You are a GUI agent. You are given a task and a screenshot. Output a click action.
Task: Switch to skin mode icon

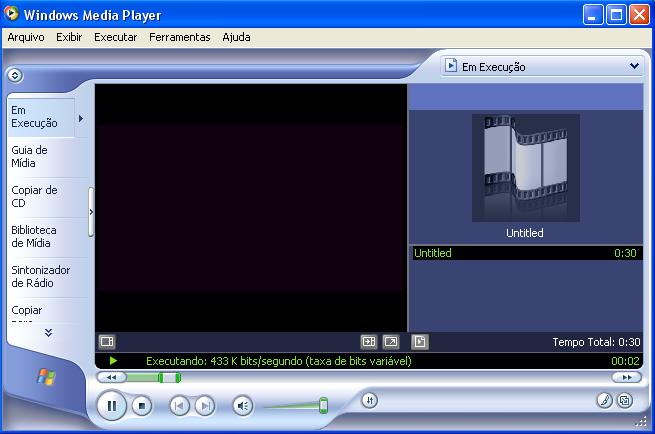(625, 401)
